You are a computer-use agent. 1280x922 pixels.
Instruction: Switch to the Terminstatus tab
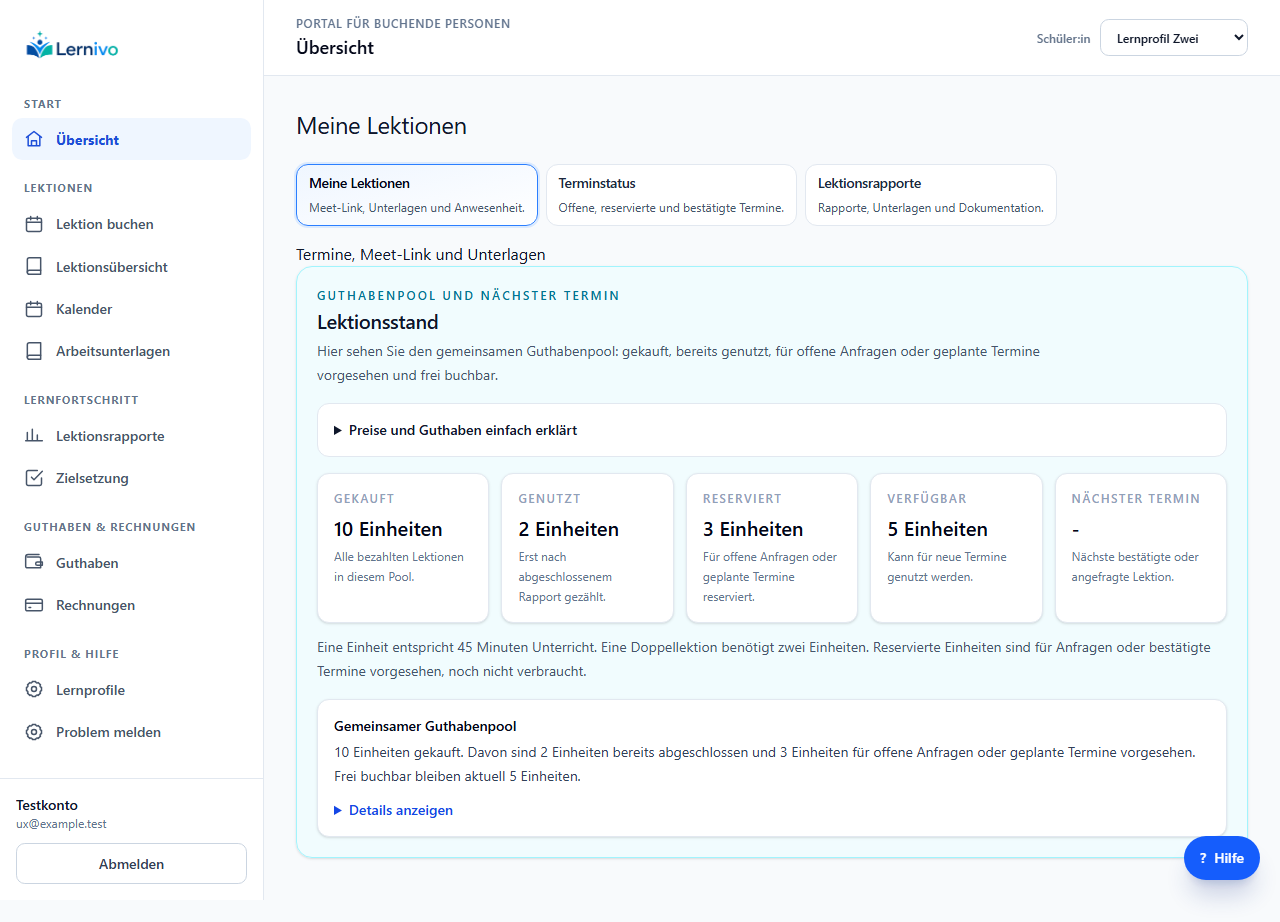click(671, 195)
